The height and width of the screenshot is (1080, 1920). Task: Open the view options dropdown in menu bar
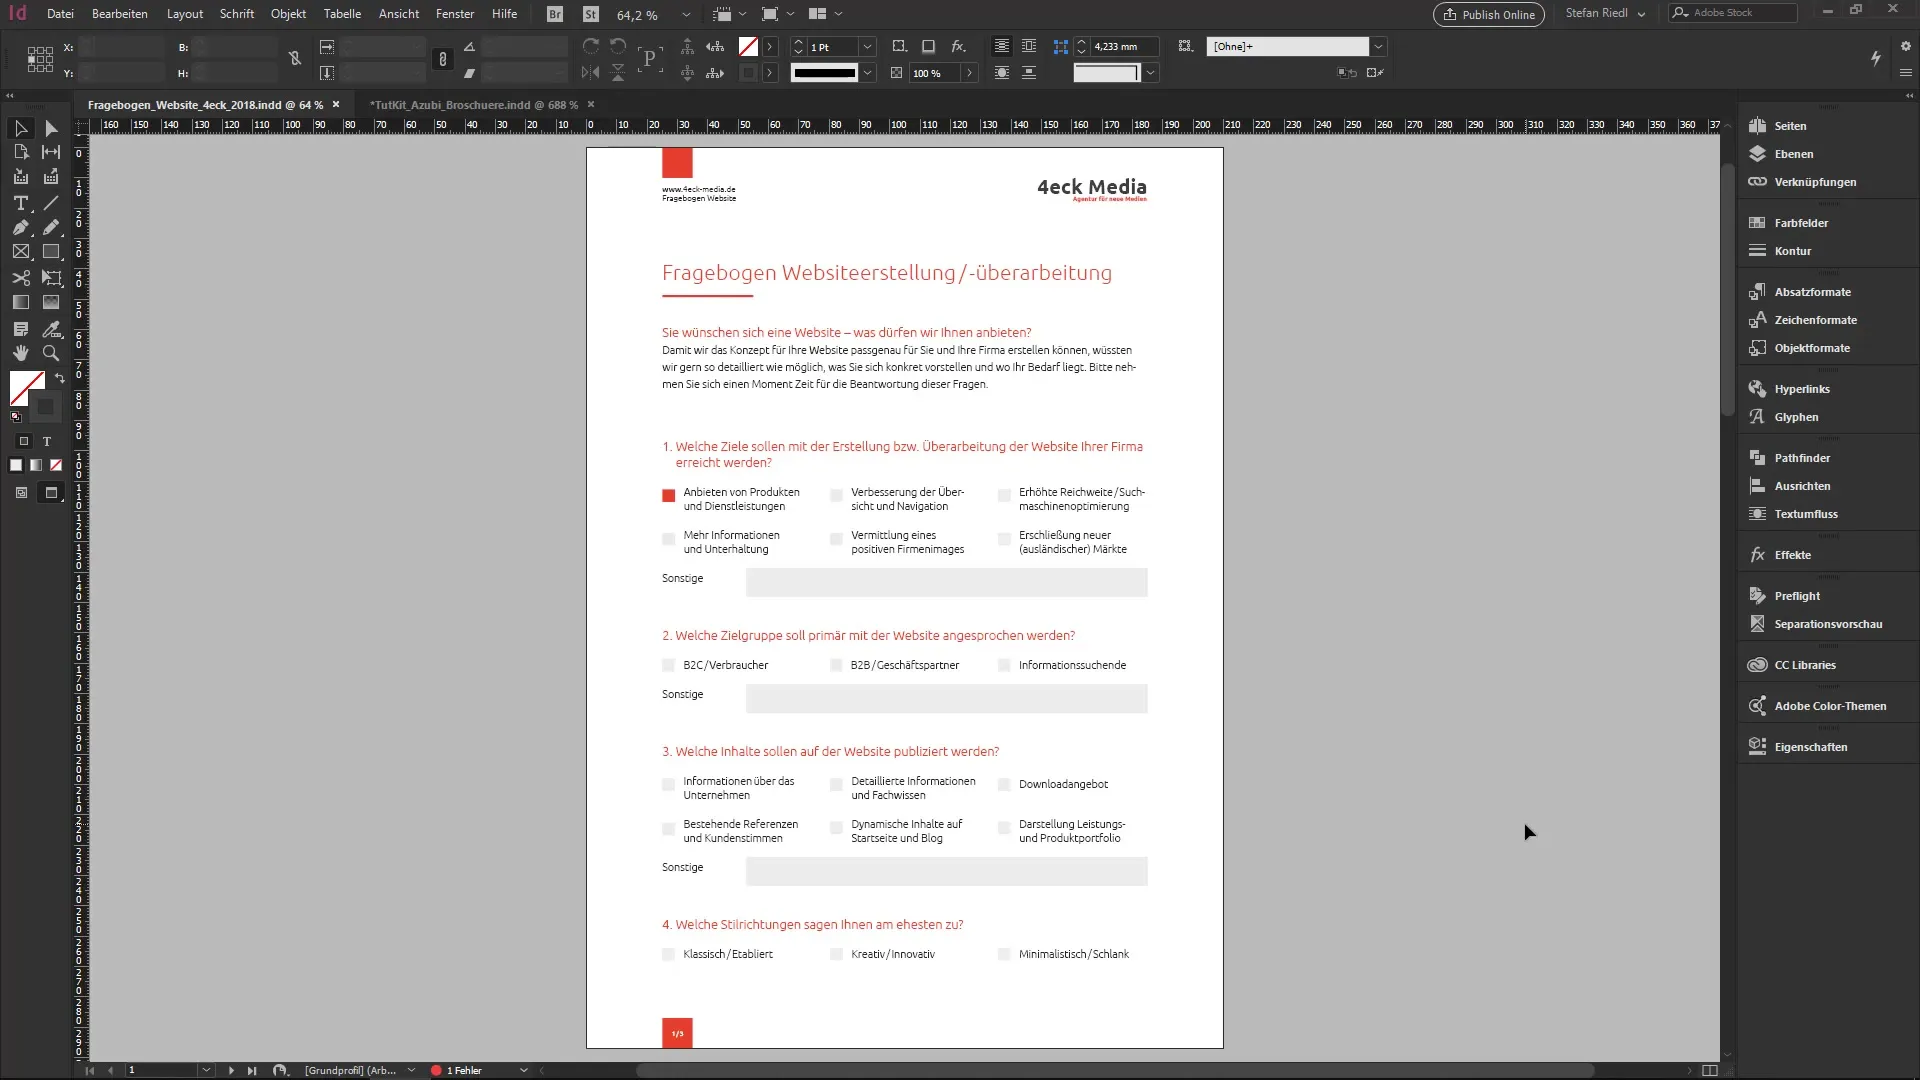click(x=729, y=14)
